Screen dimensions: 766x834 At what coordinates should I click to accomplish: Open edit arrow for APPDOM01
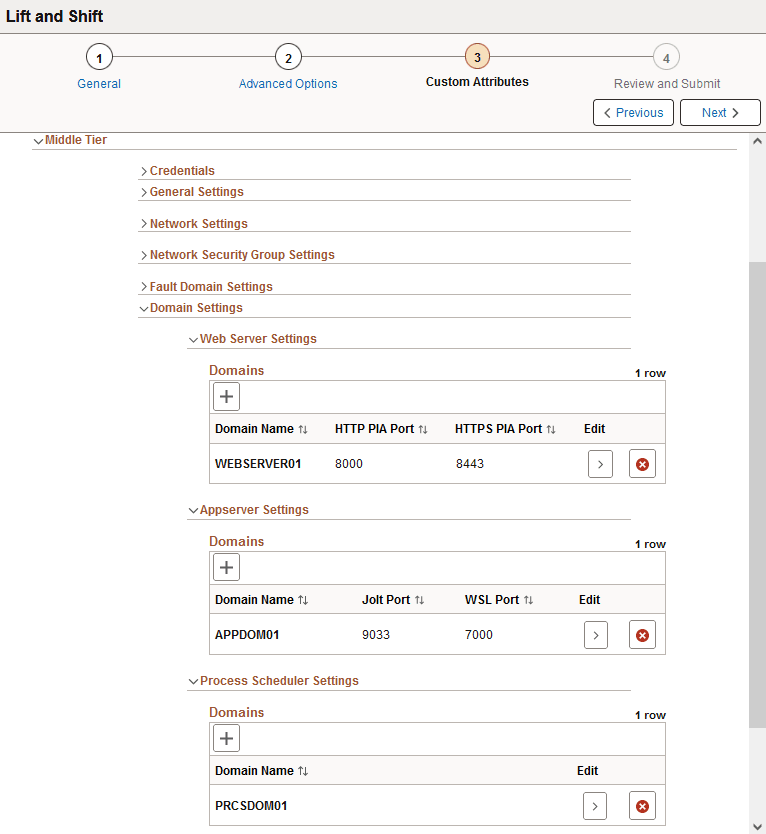pyautogui.click(x=596, y=635)
